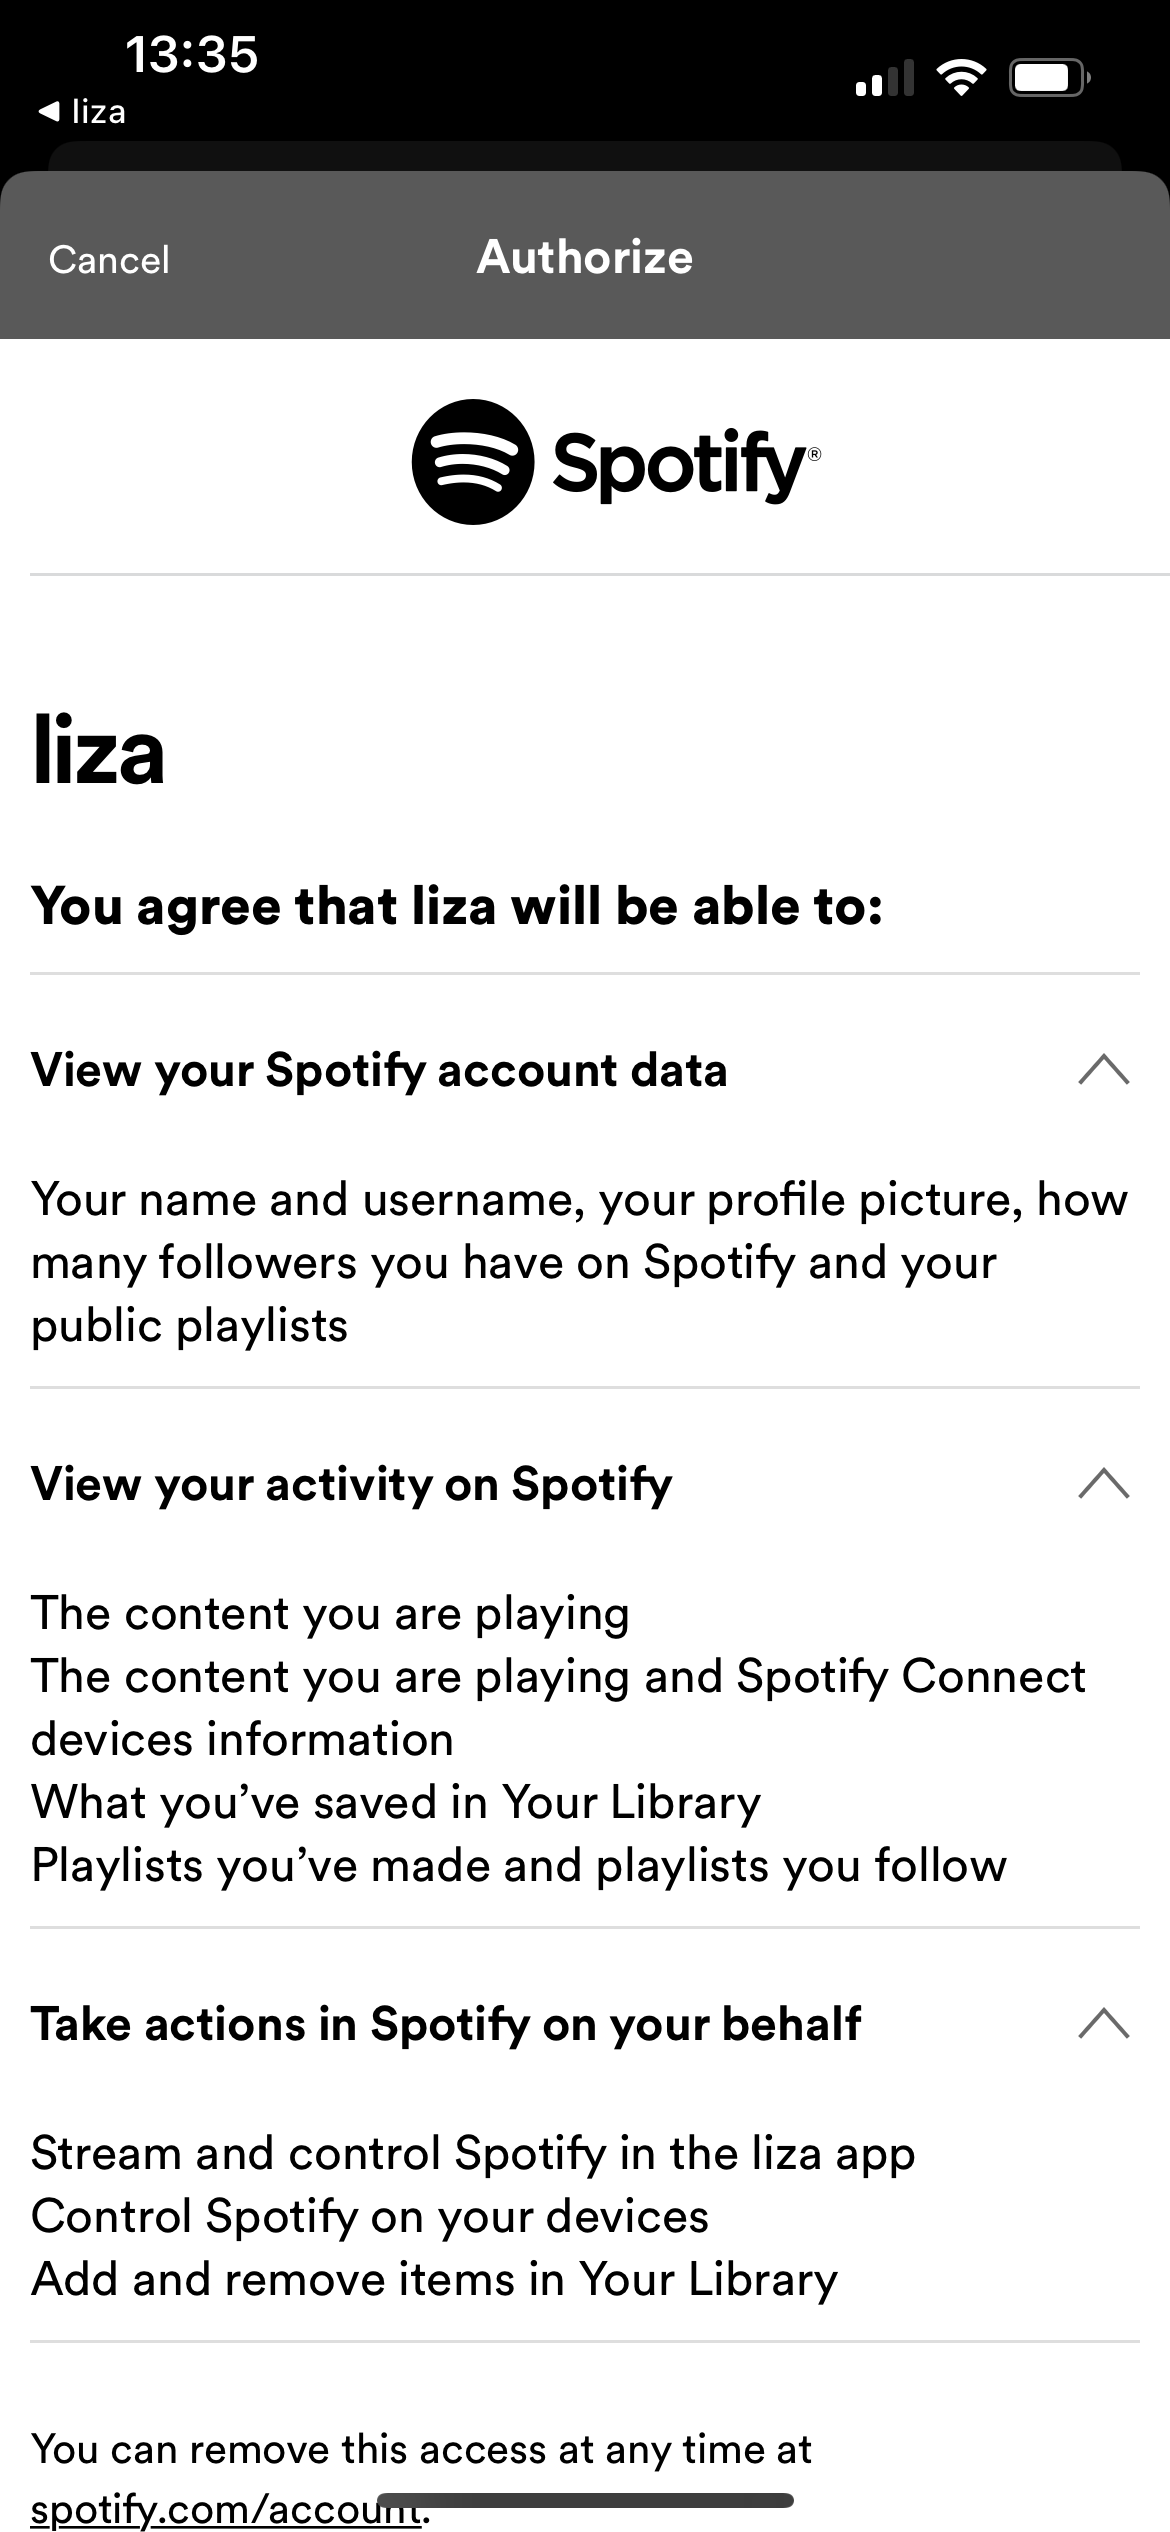
Task: Tap the Spotify wordmark text logo
Action: tap(686, 465)
